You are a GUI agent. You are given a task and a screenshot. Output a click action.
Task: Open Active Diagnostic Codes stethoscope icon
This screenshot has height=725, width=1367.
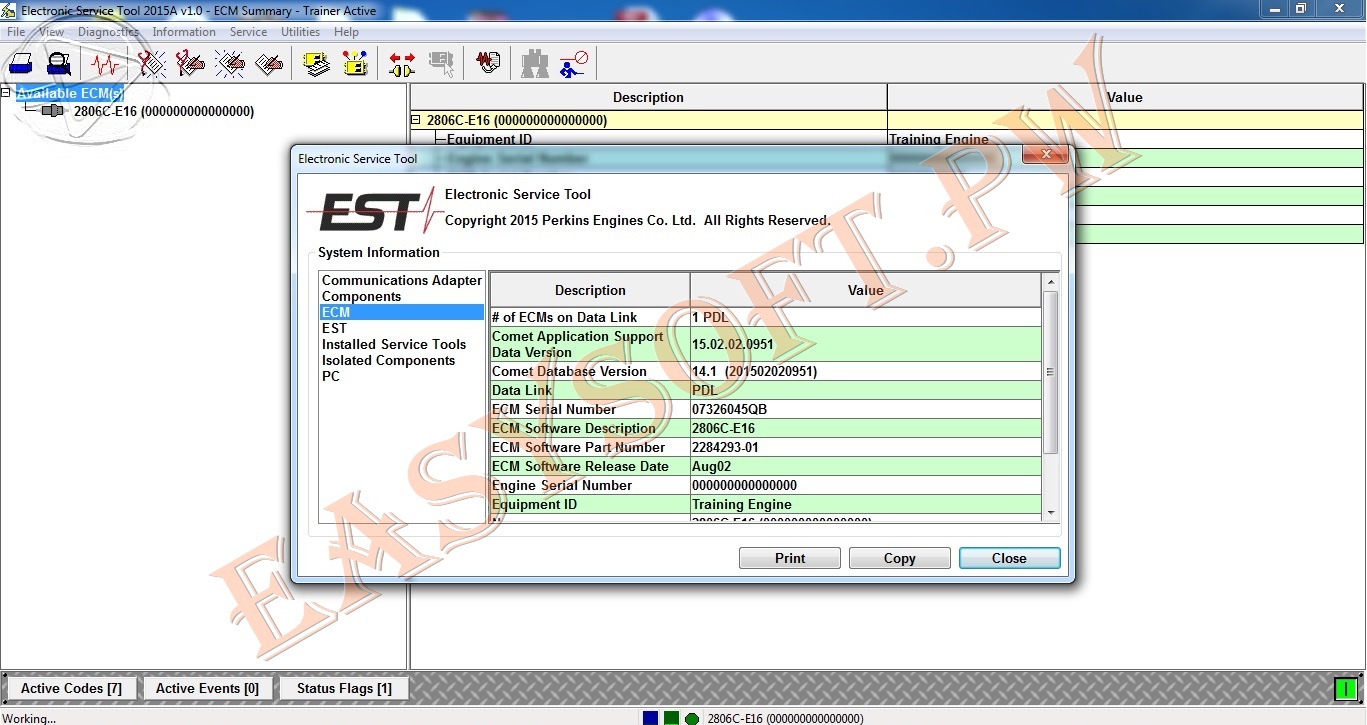coord(152,64)
